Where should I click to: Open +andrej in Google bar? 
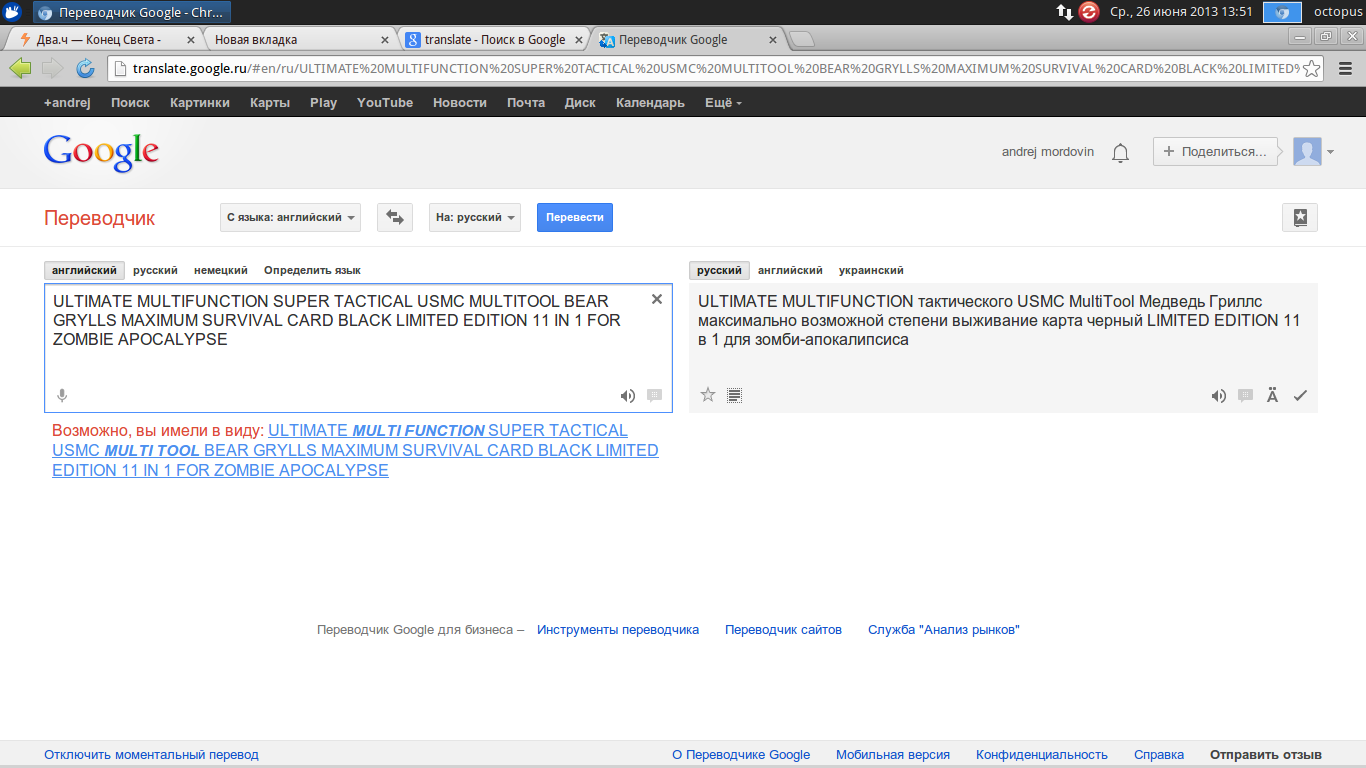coord(67,103)
